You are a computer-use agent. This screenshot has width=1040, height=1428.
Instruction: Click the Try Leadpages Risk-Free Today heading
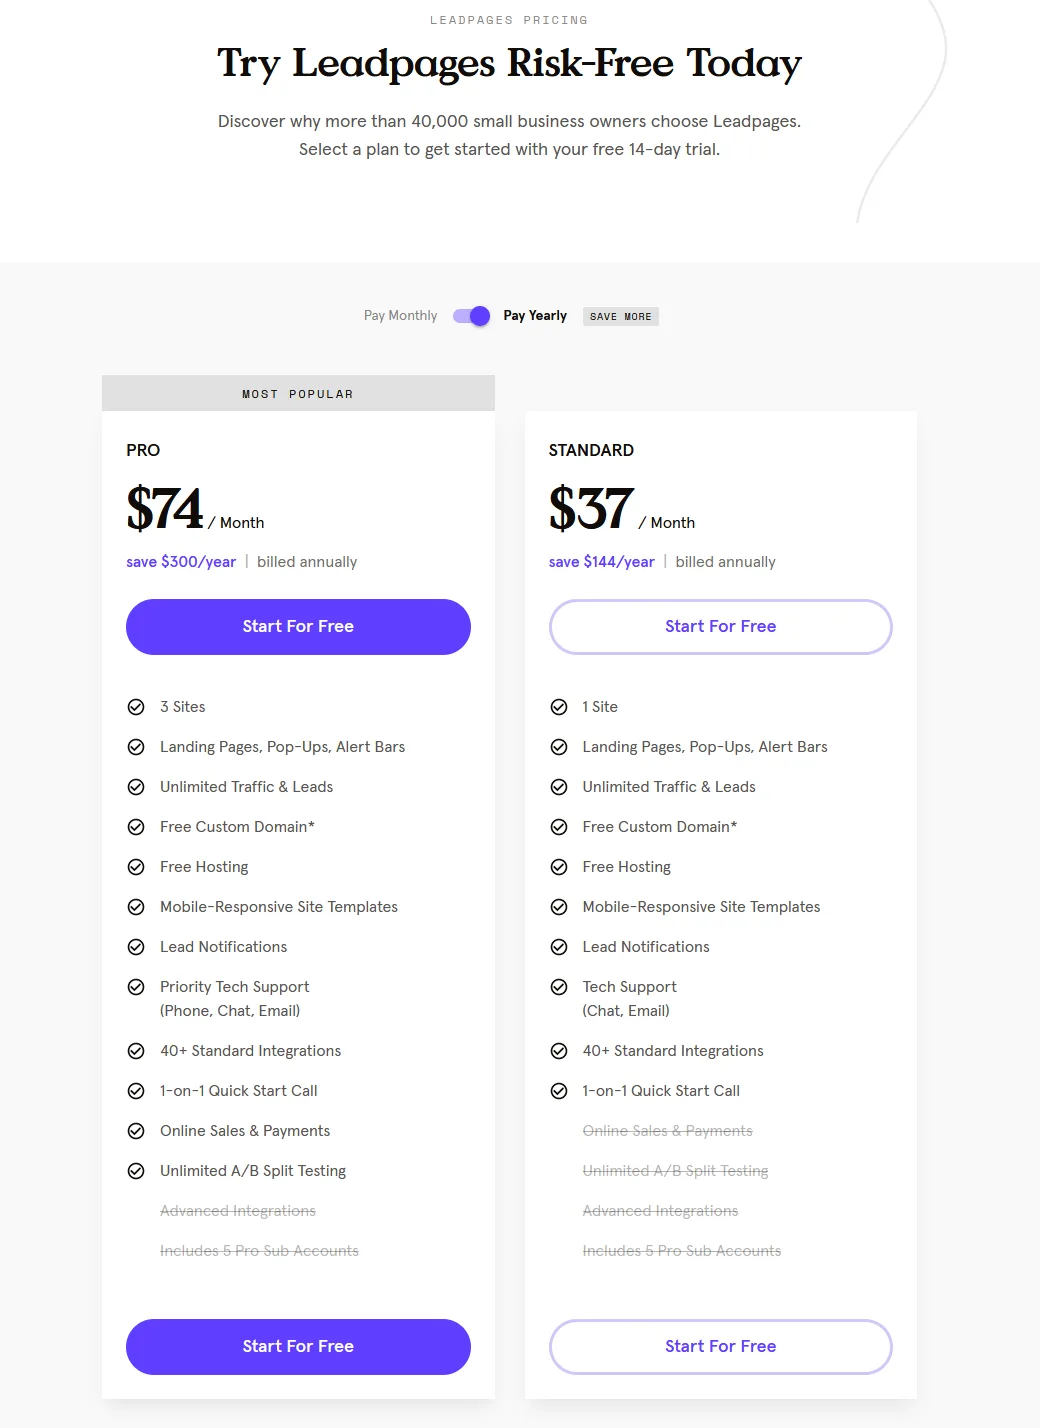[510, 63]
